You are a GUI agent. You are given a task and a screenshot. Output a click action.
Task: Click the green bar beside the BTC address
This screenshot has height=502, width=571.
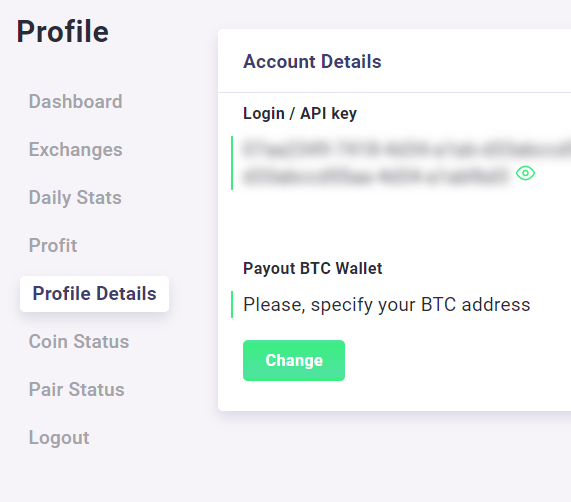point(232,304)
